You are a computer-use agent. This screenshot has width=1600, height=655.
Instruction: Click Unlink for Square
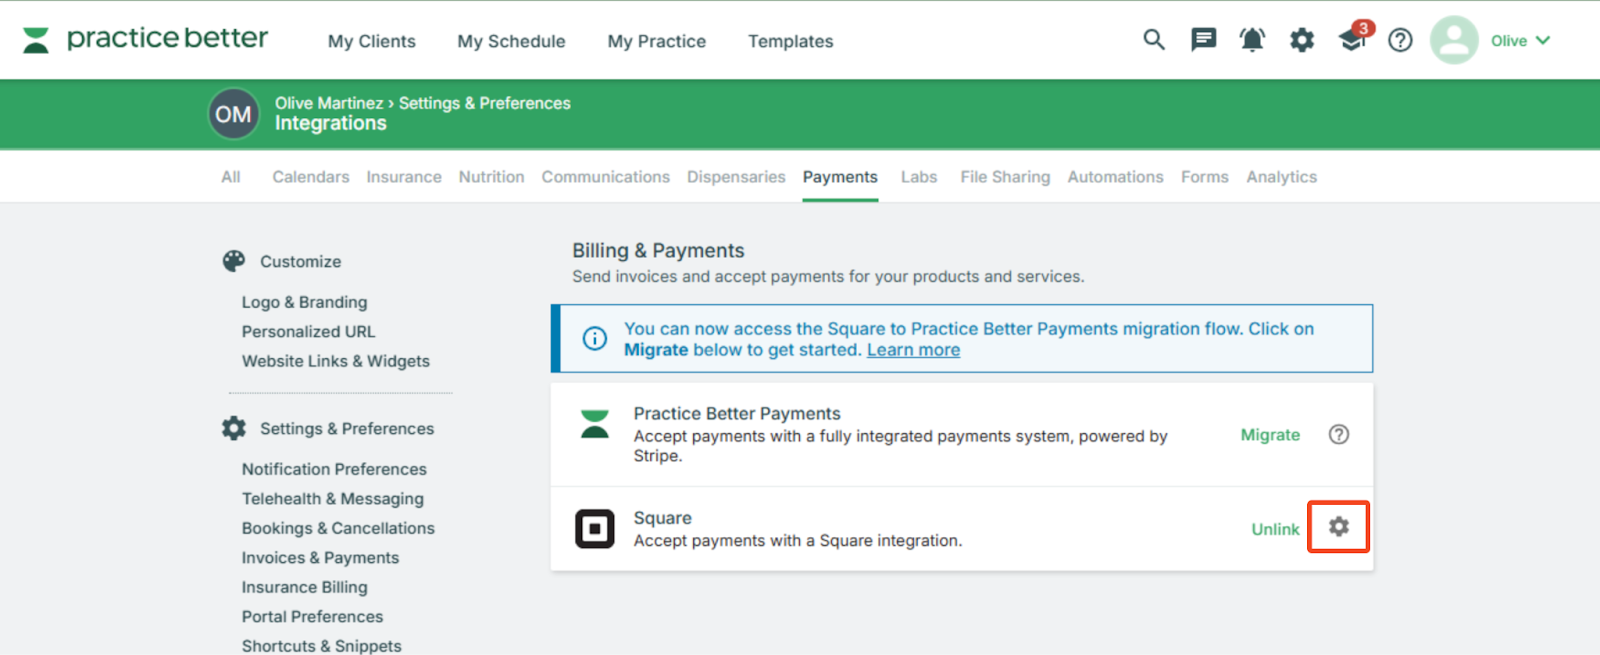pos(1275,529)
